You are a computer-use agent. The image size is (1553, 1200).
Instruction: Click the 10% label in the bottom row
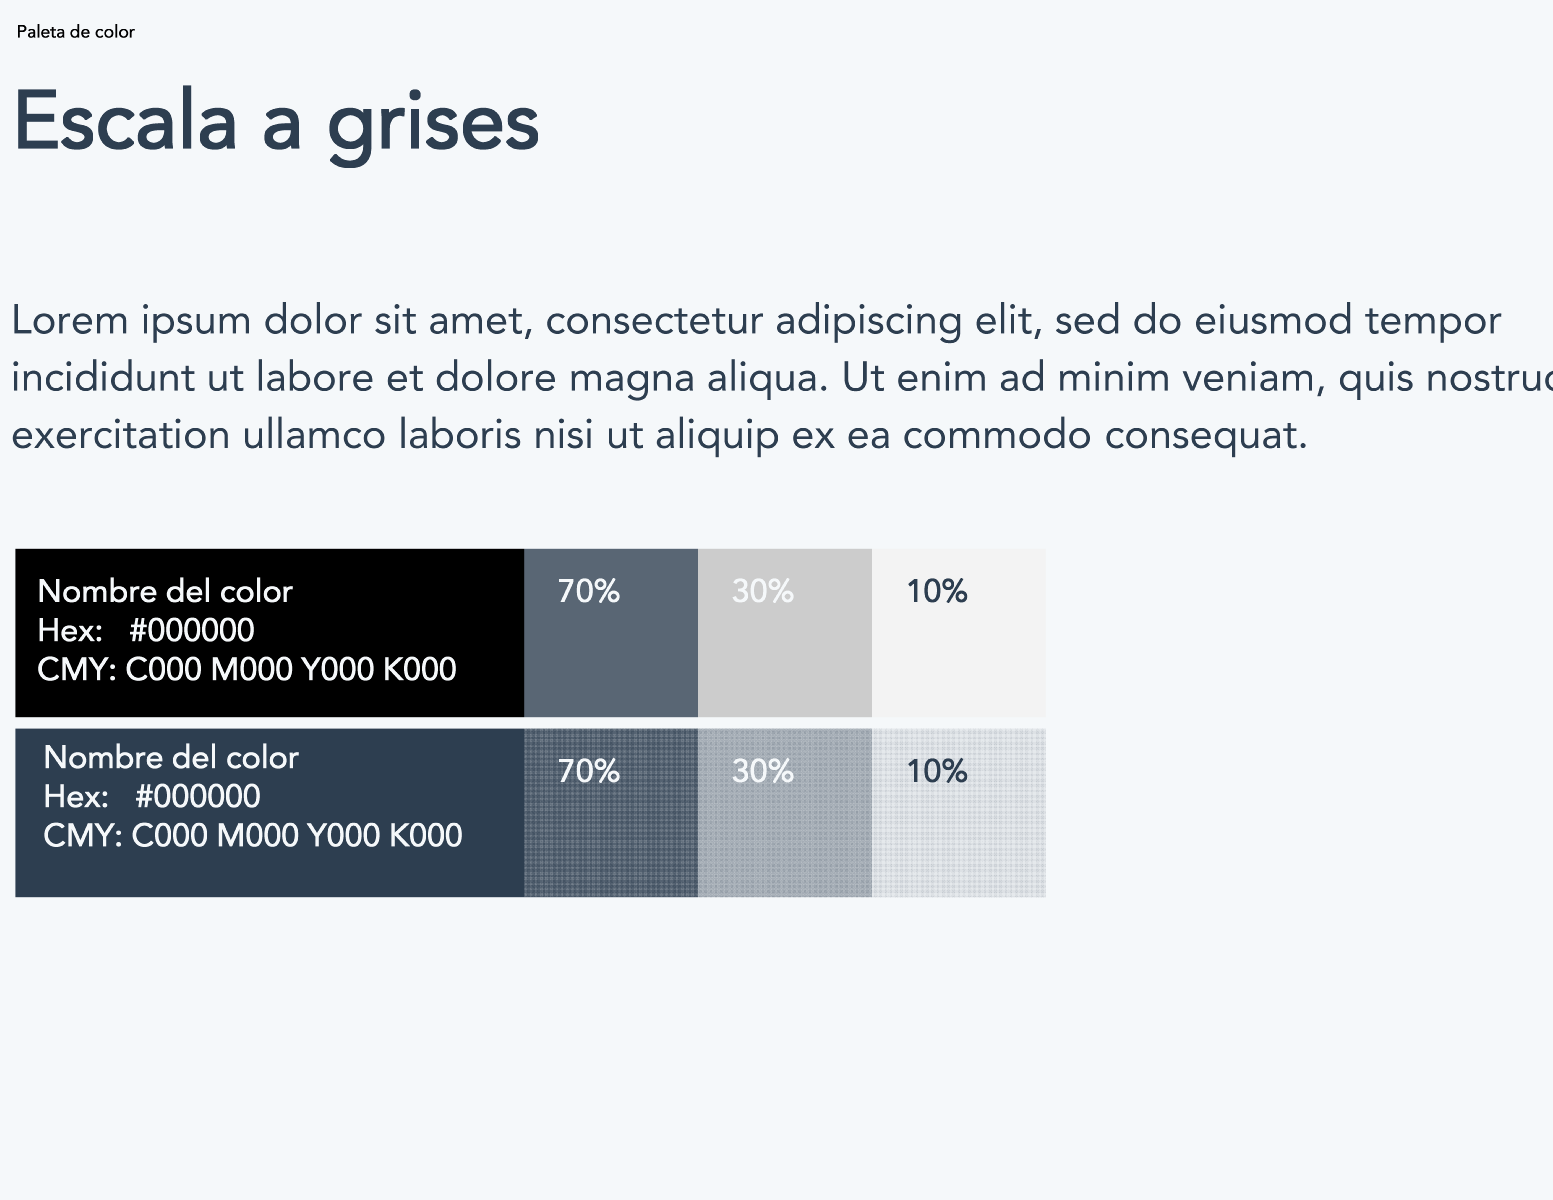937,771
